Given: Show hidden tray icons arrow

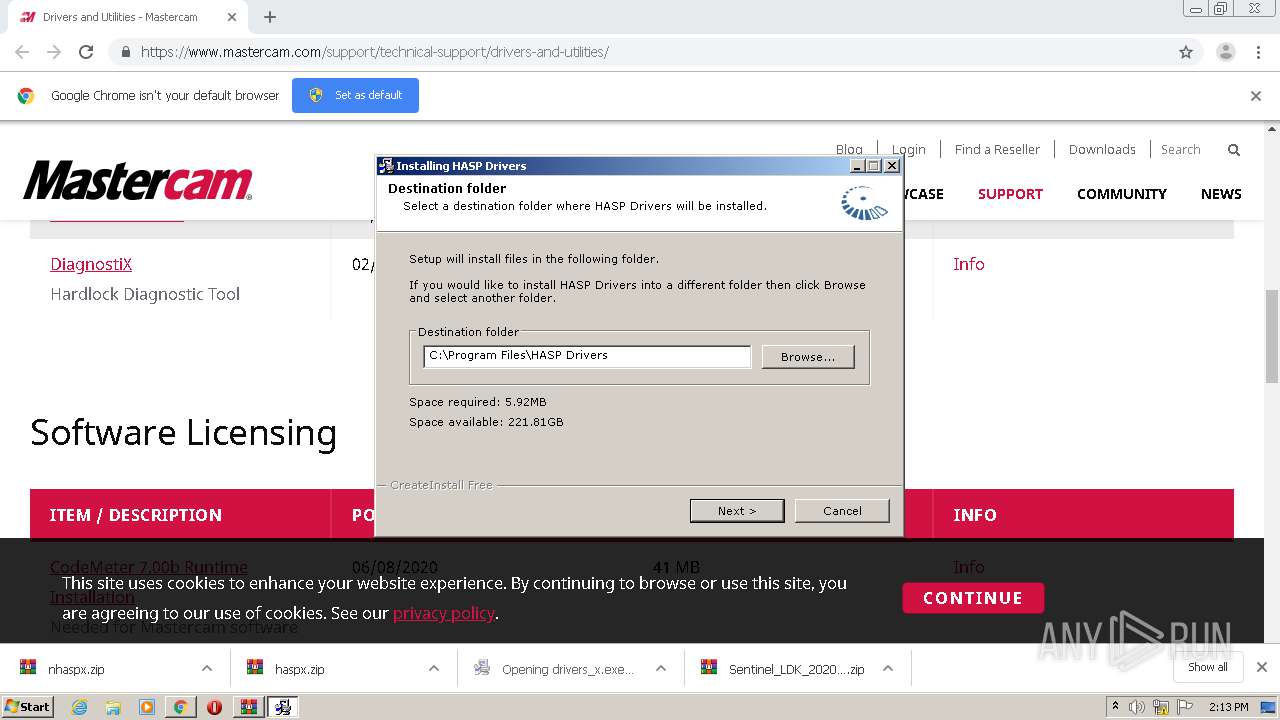Looking at the screenshot, I should (1115, 707).
